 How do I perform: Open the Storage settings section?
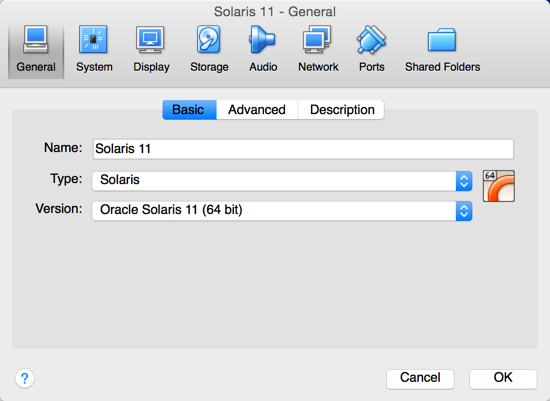click(209, 49)
